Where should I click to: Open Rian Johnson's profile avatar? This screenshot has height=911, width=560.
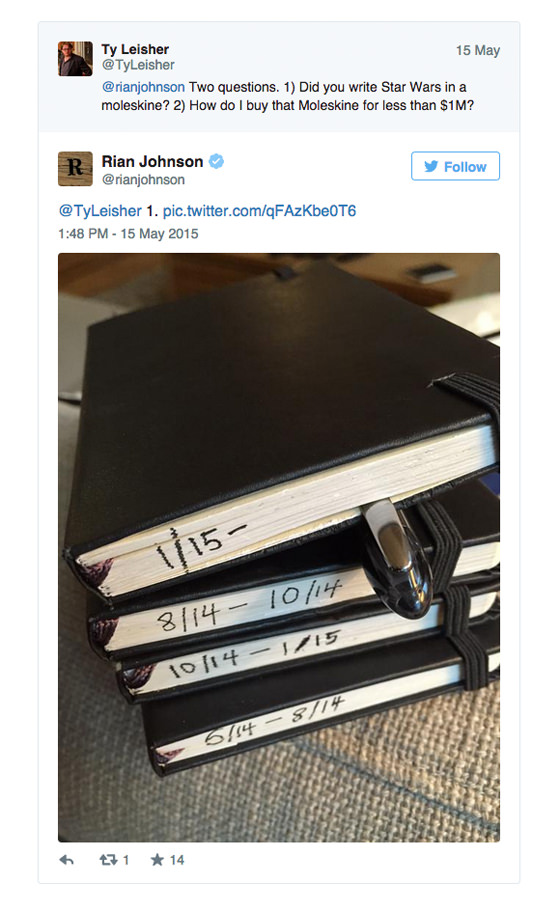[x=75, y=168]
